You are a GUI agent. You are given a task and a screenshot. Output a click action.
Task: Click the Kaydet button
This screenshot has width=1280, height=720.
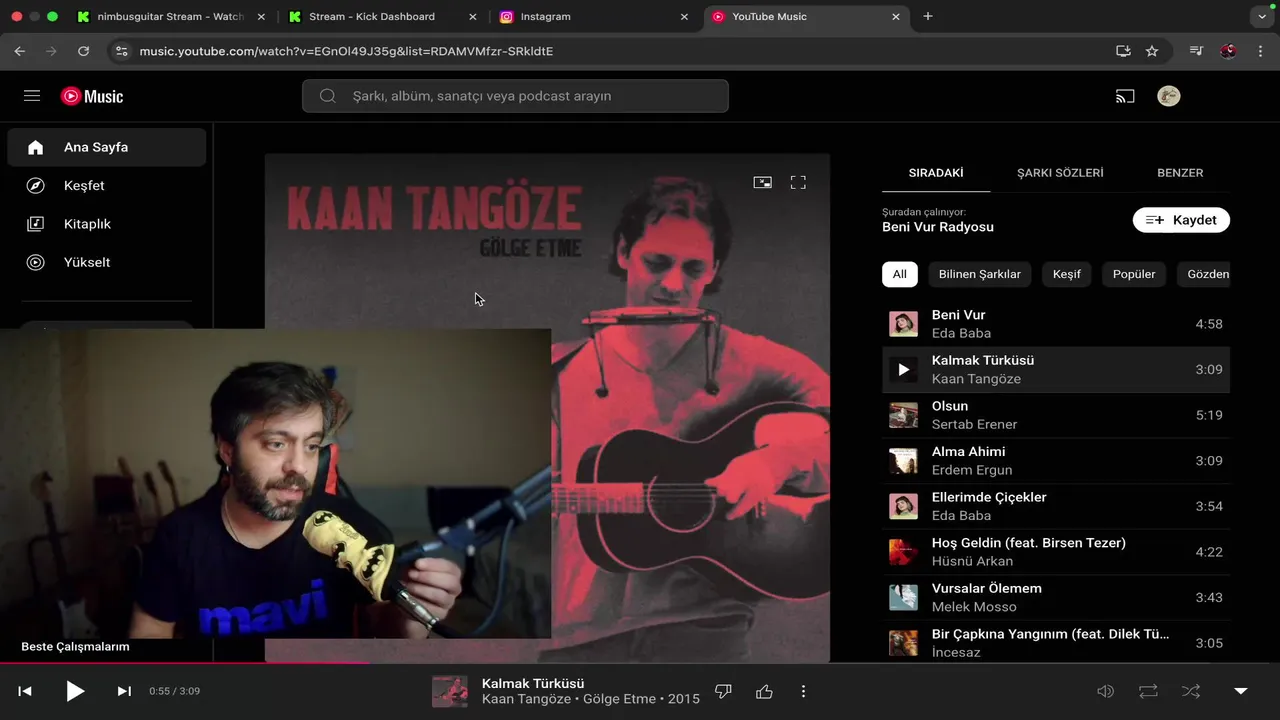point(1181,220)
